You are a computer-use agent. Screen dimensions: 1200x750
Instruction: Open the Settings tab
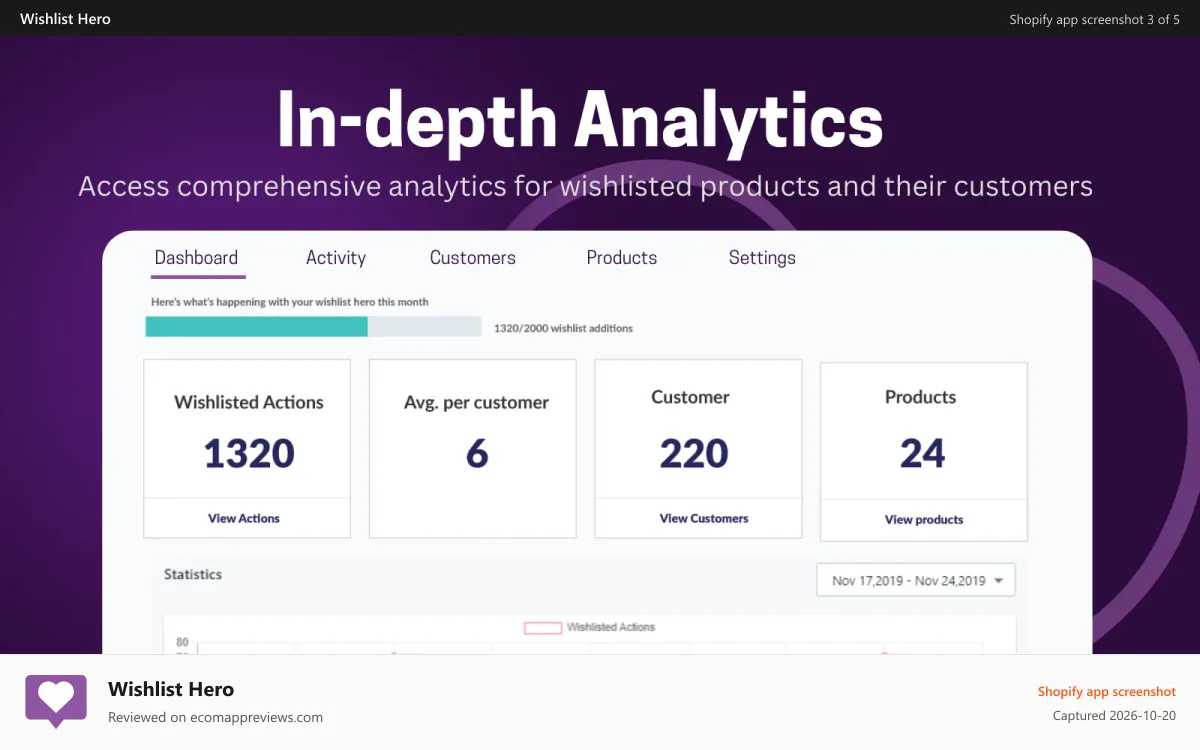(762, 258)
